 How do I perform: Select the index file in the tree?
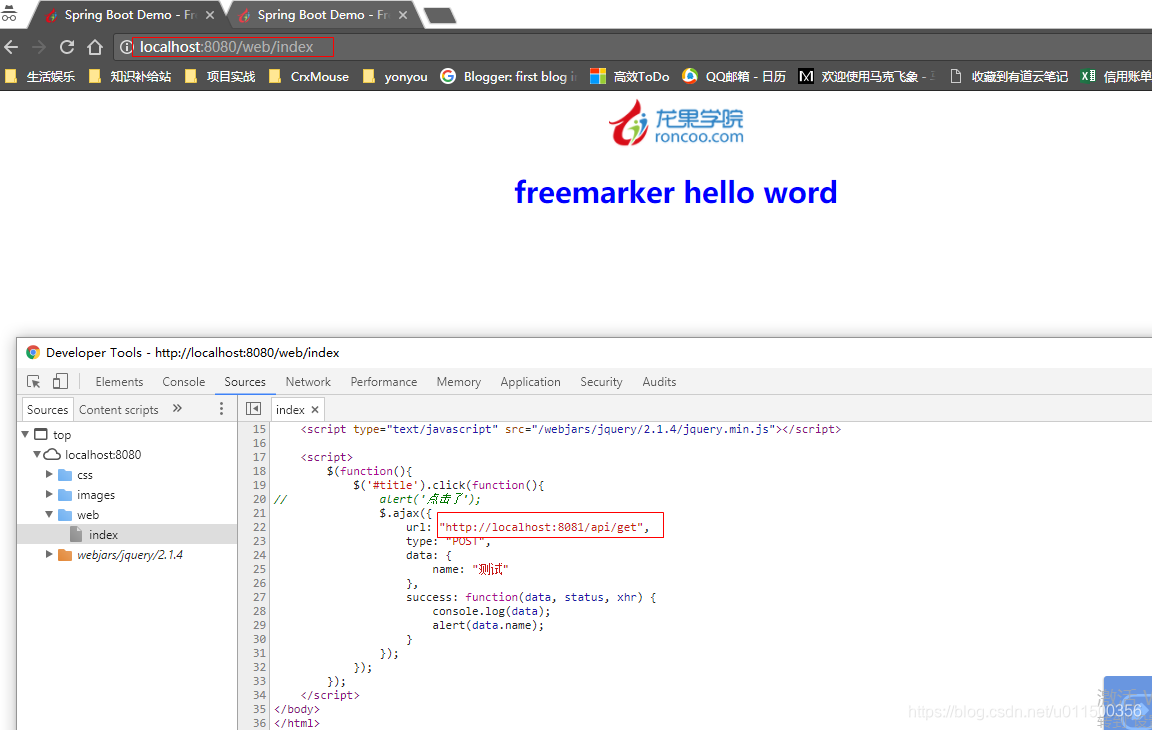(x=126, y=535)
